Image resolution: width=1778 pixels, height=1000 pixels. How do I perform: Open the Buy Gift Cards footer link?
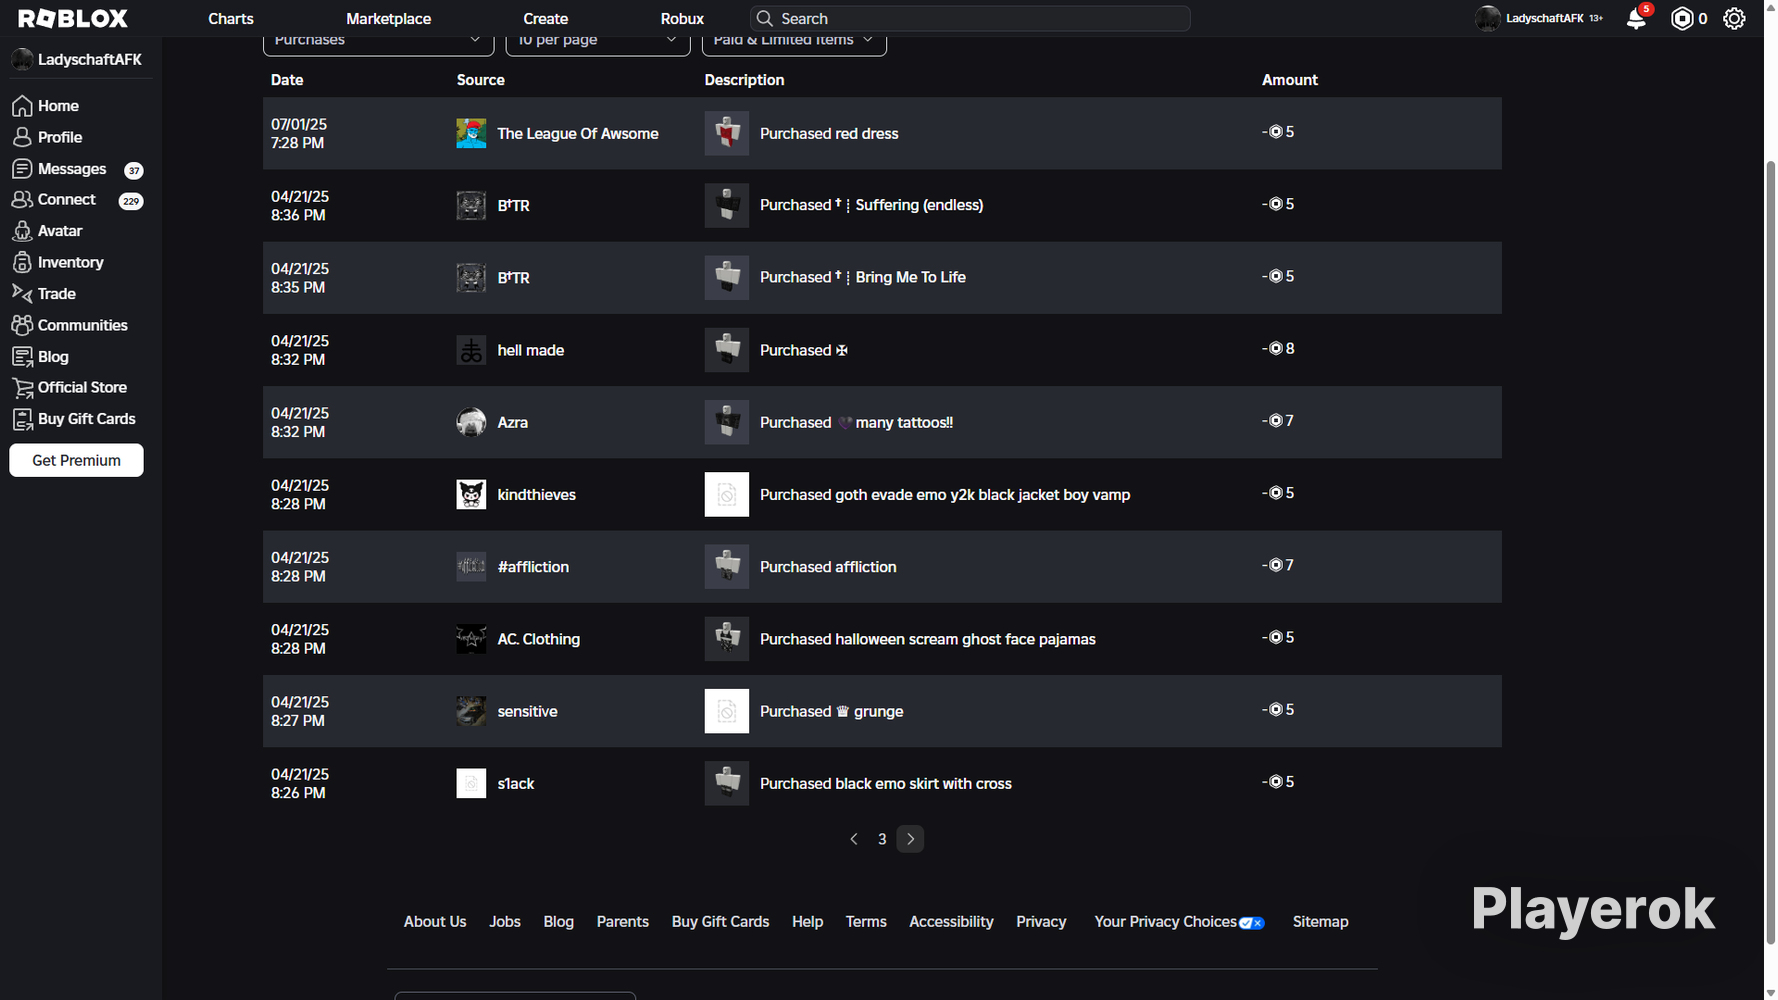(721, 922)
